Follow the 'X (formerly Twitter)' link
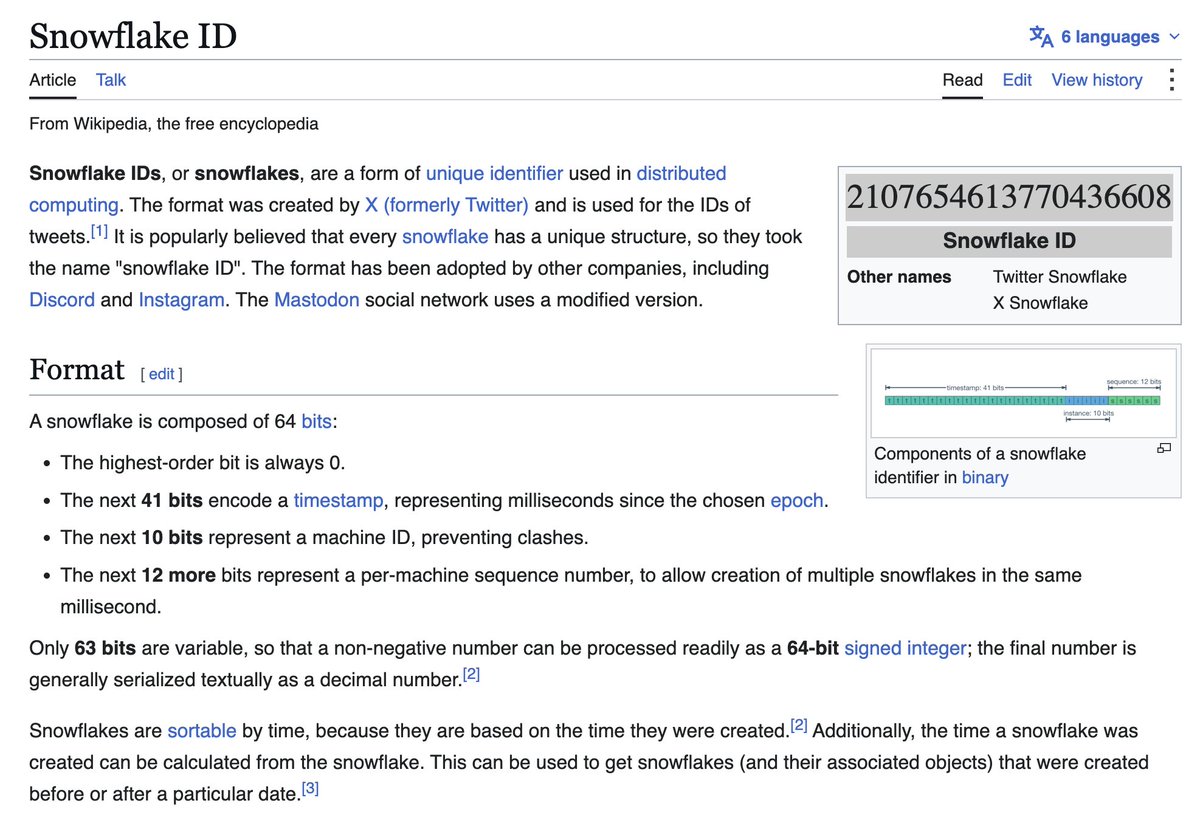The height and width of the screenshot is (823, 1200). 446,205
